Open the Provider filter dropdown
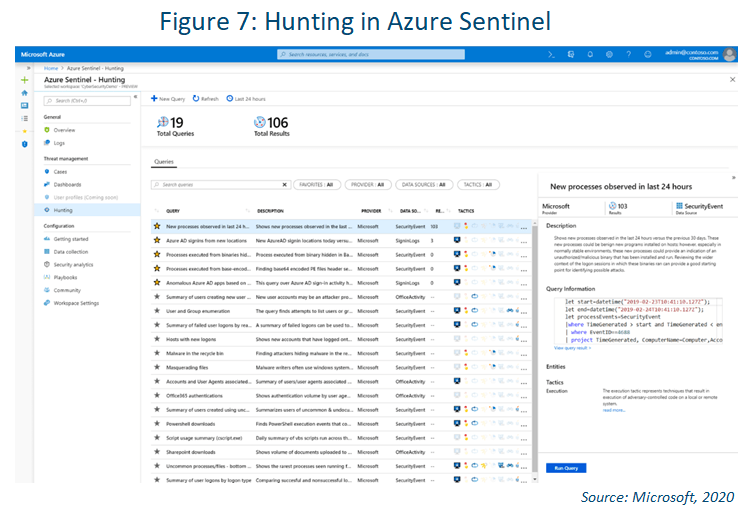This screenshot has width=749, height=511. 368,185
